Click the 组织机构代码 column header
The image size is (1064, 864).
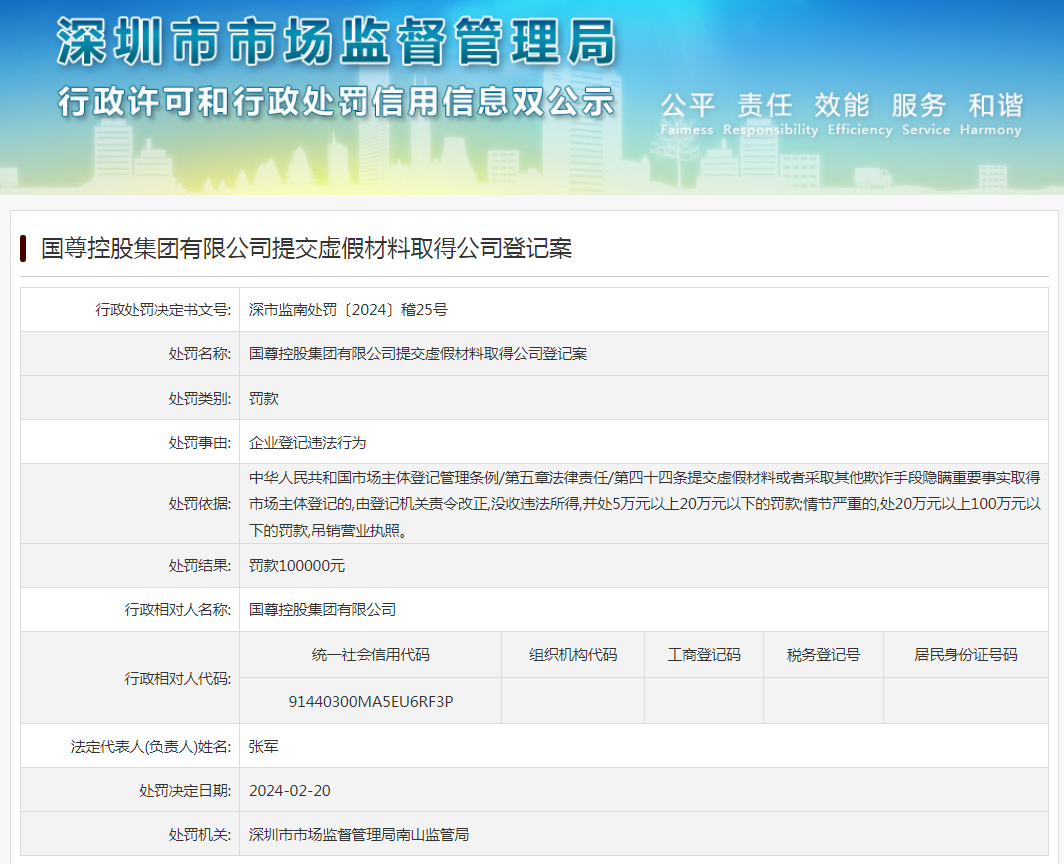[x=573, y=655]
